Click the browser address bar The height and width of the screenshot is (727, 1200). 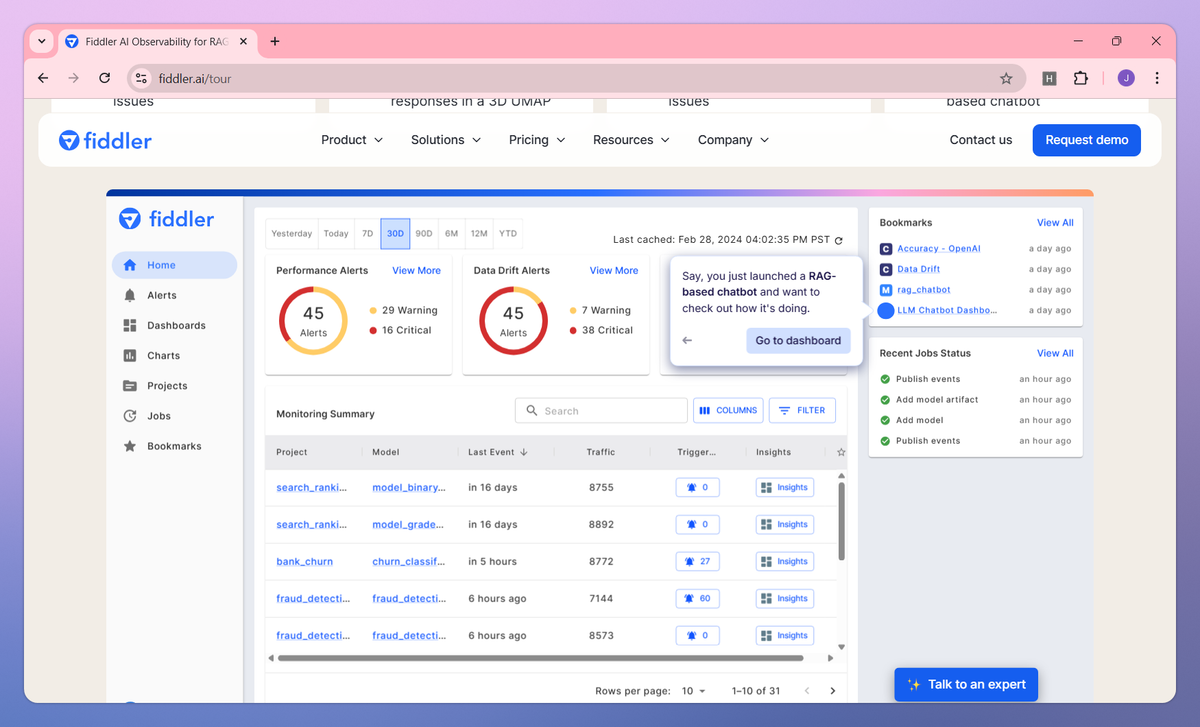[x=576, y=78]
